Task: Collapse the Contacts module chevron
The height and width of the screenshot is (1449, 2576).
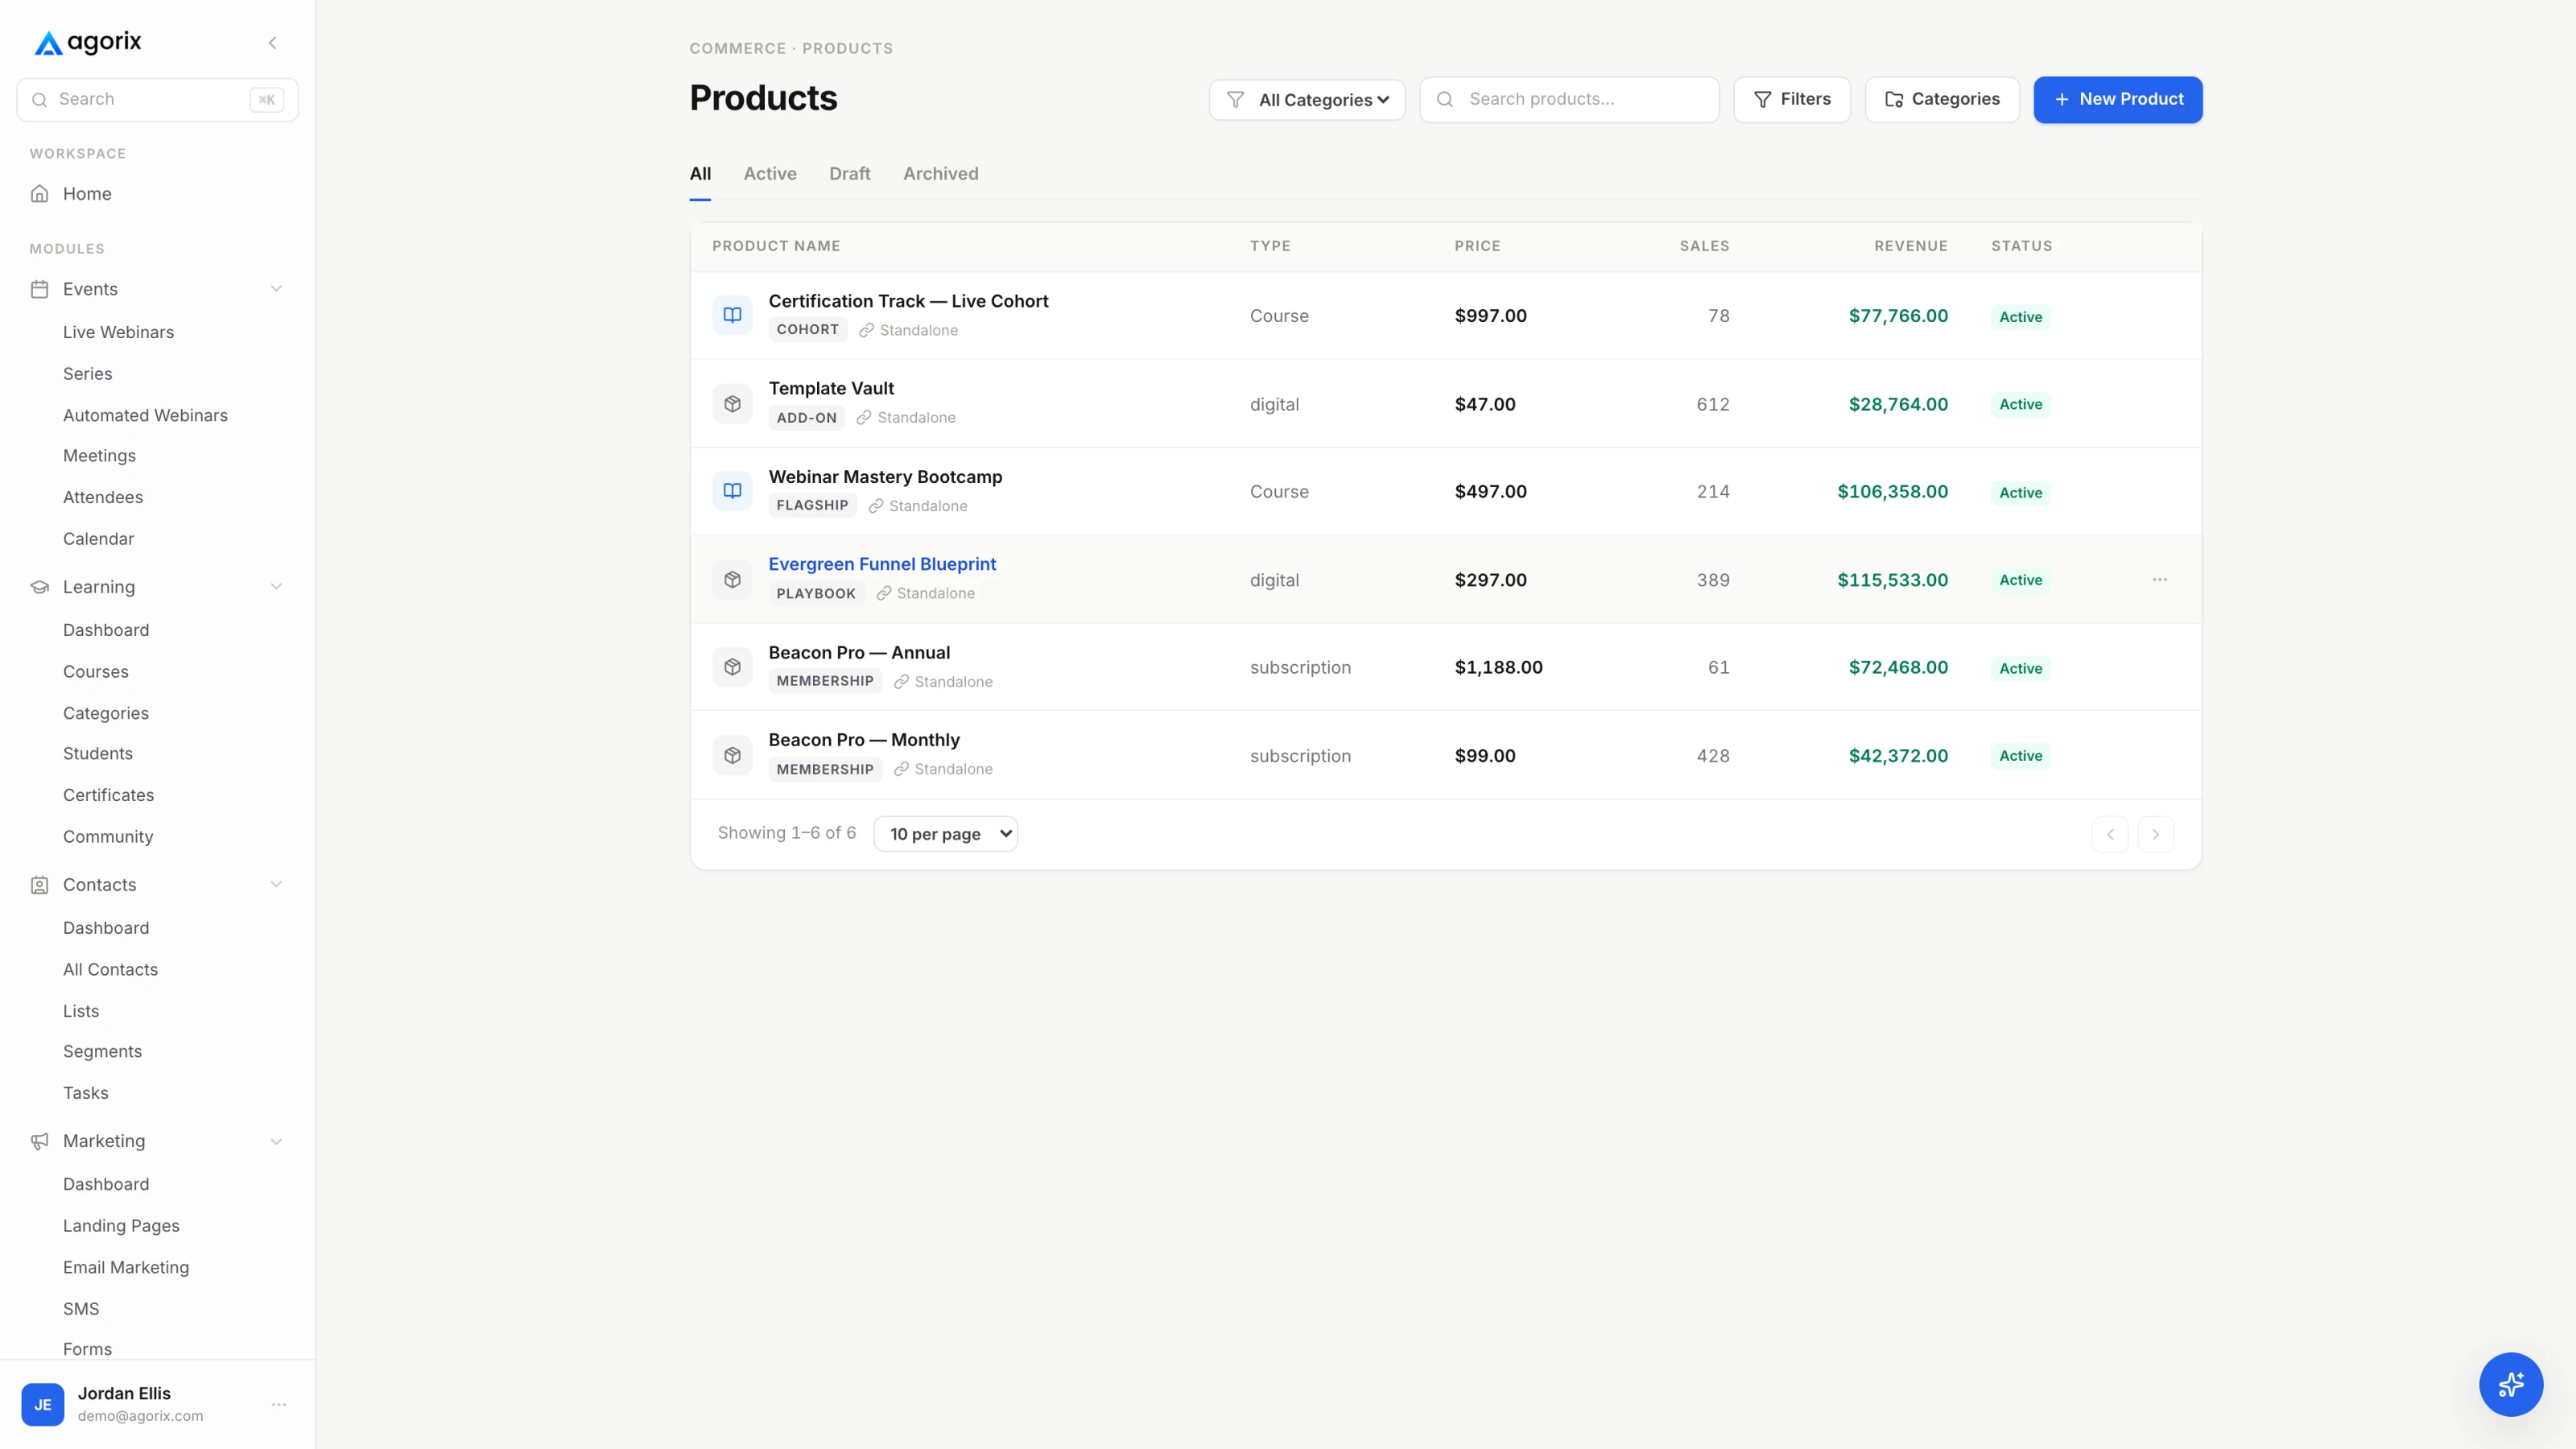Action: 276,885
